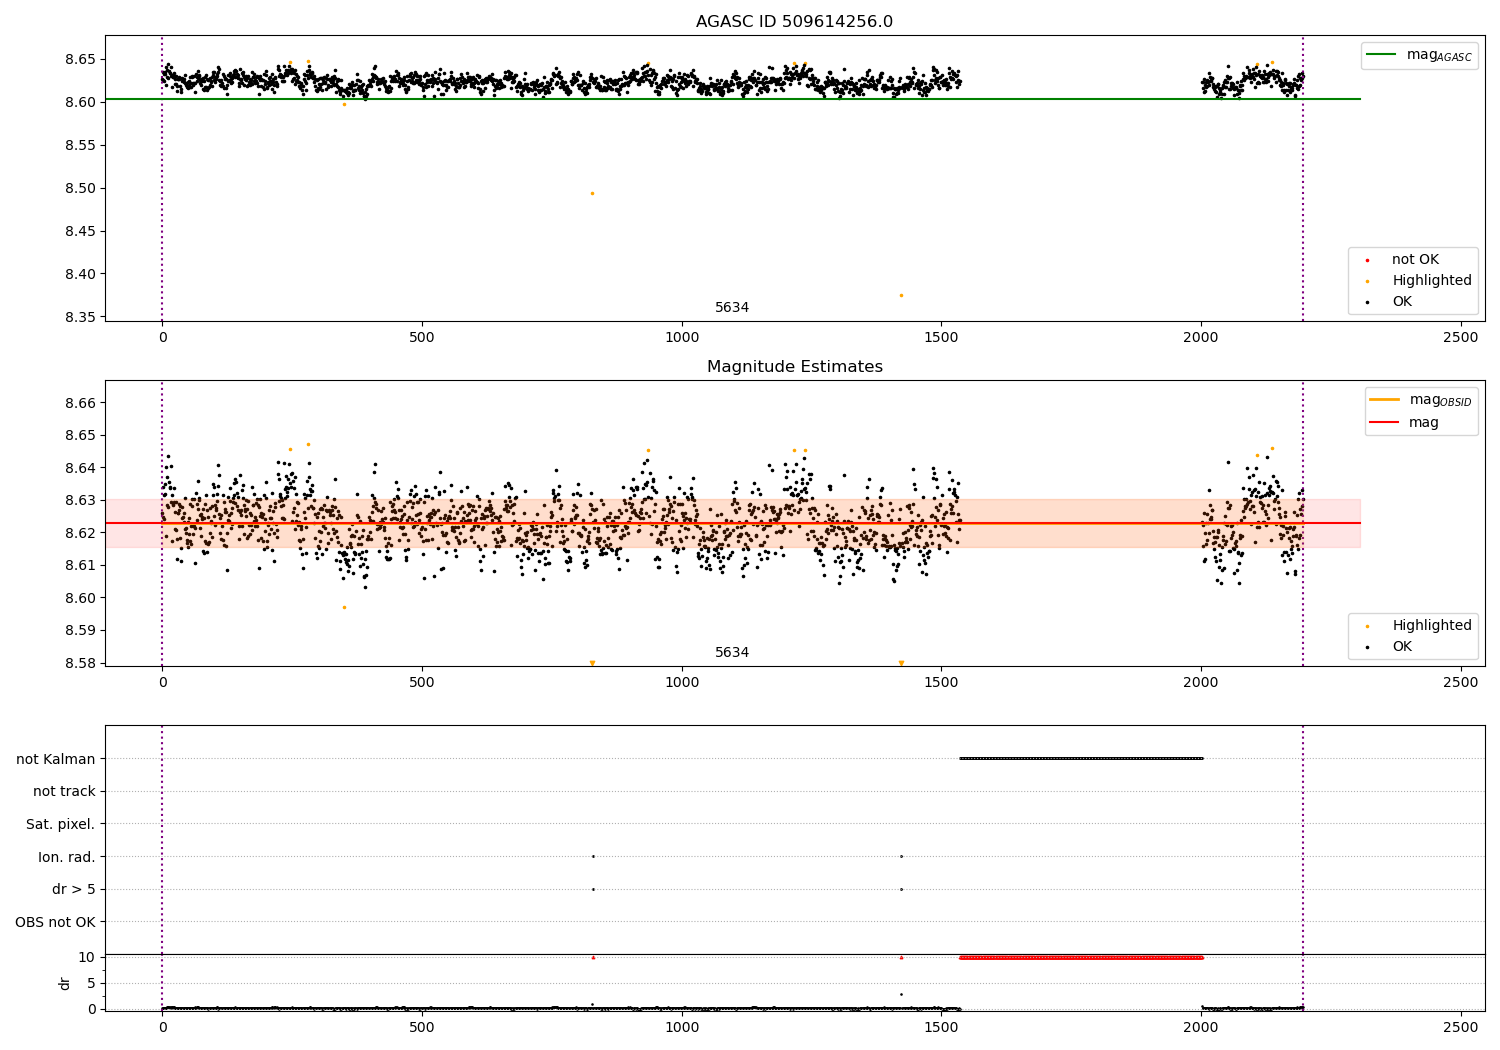The image size is (1500, 1050).
Task: Click the 'dr > 5' row label
Action: click(74, 889)
